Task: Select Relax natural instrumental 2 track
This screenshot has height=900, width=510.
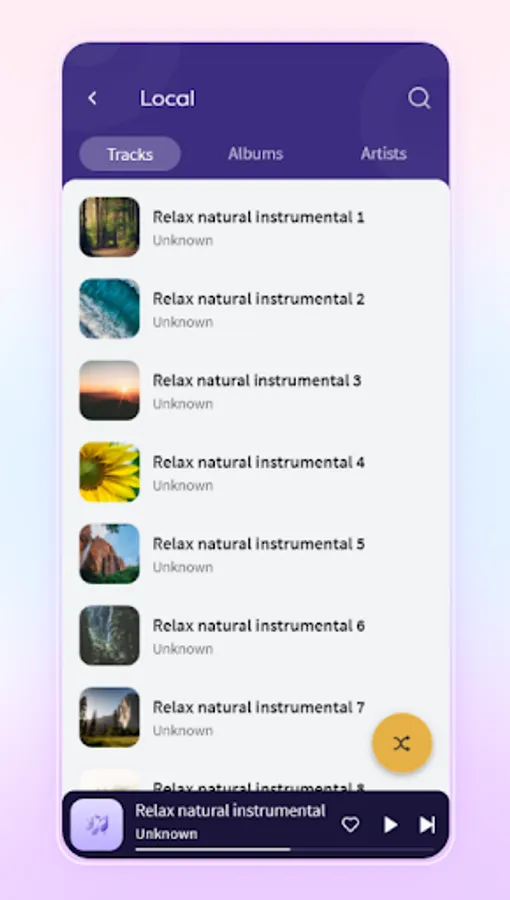Action: 256,309
